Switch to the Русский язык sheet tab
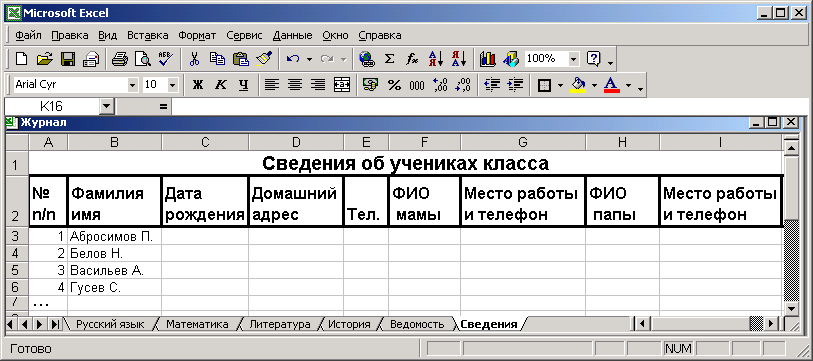Image resolution: width=813 pixels, height=361 pixels. click(110, 324)
